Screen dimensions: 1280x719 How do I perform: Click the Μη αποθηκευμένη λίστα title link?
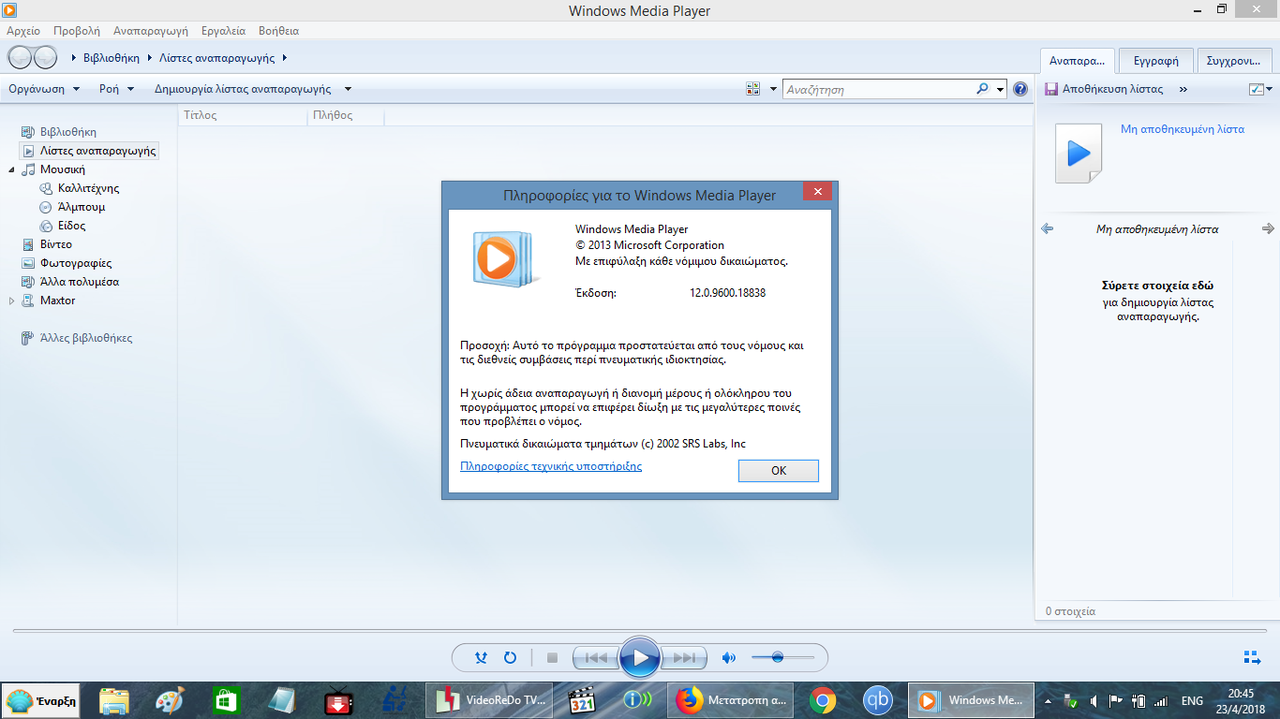click(1182, 129)
